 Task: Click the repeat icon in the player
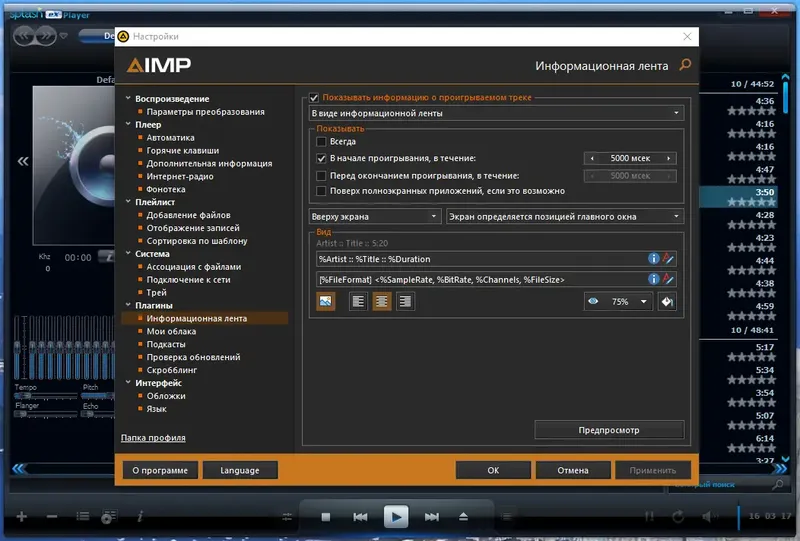678,517
